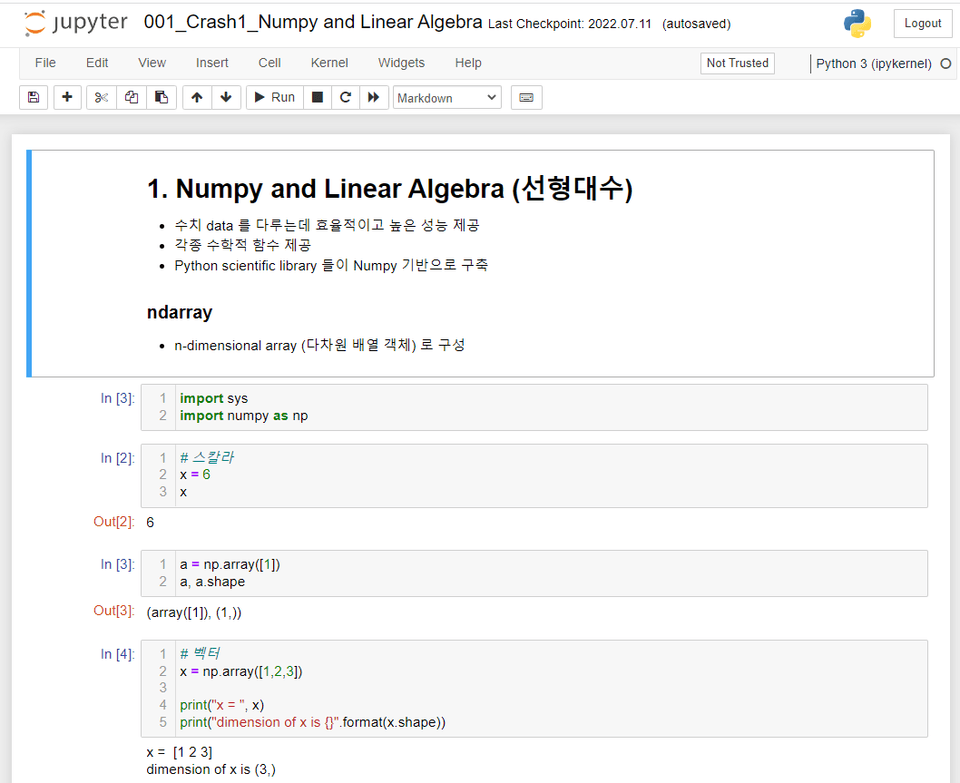Click the Python 3 (ipykernel) label

click(874, 64)
